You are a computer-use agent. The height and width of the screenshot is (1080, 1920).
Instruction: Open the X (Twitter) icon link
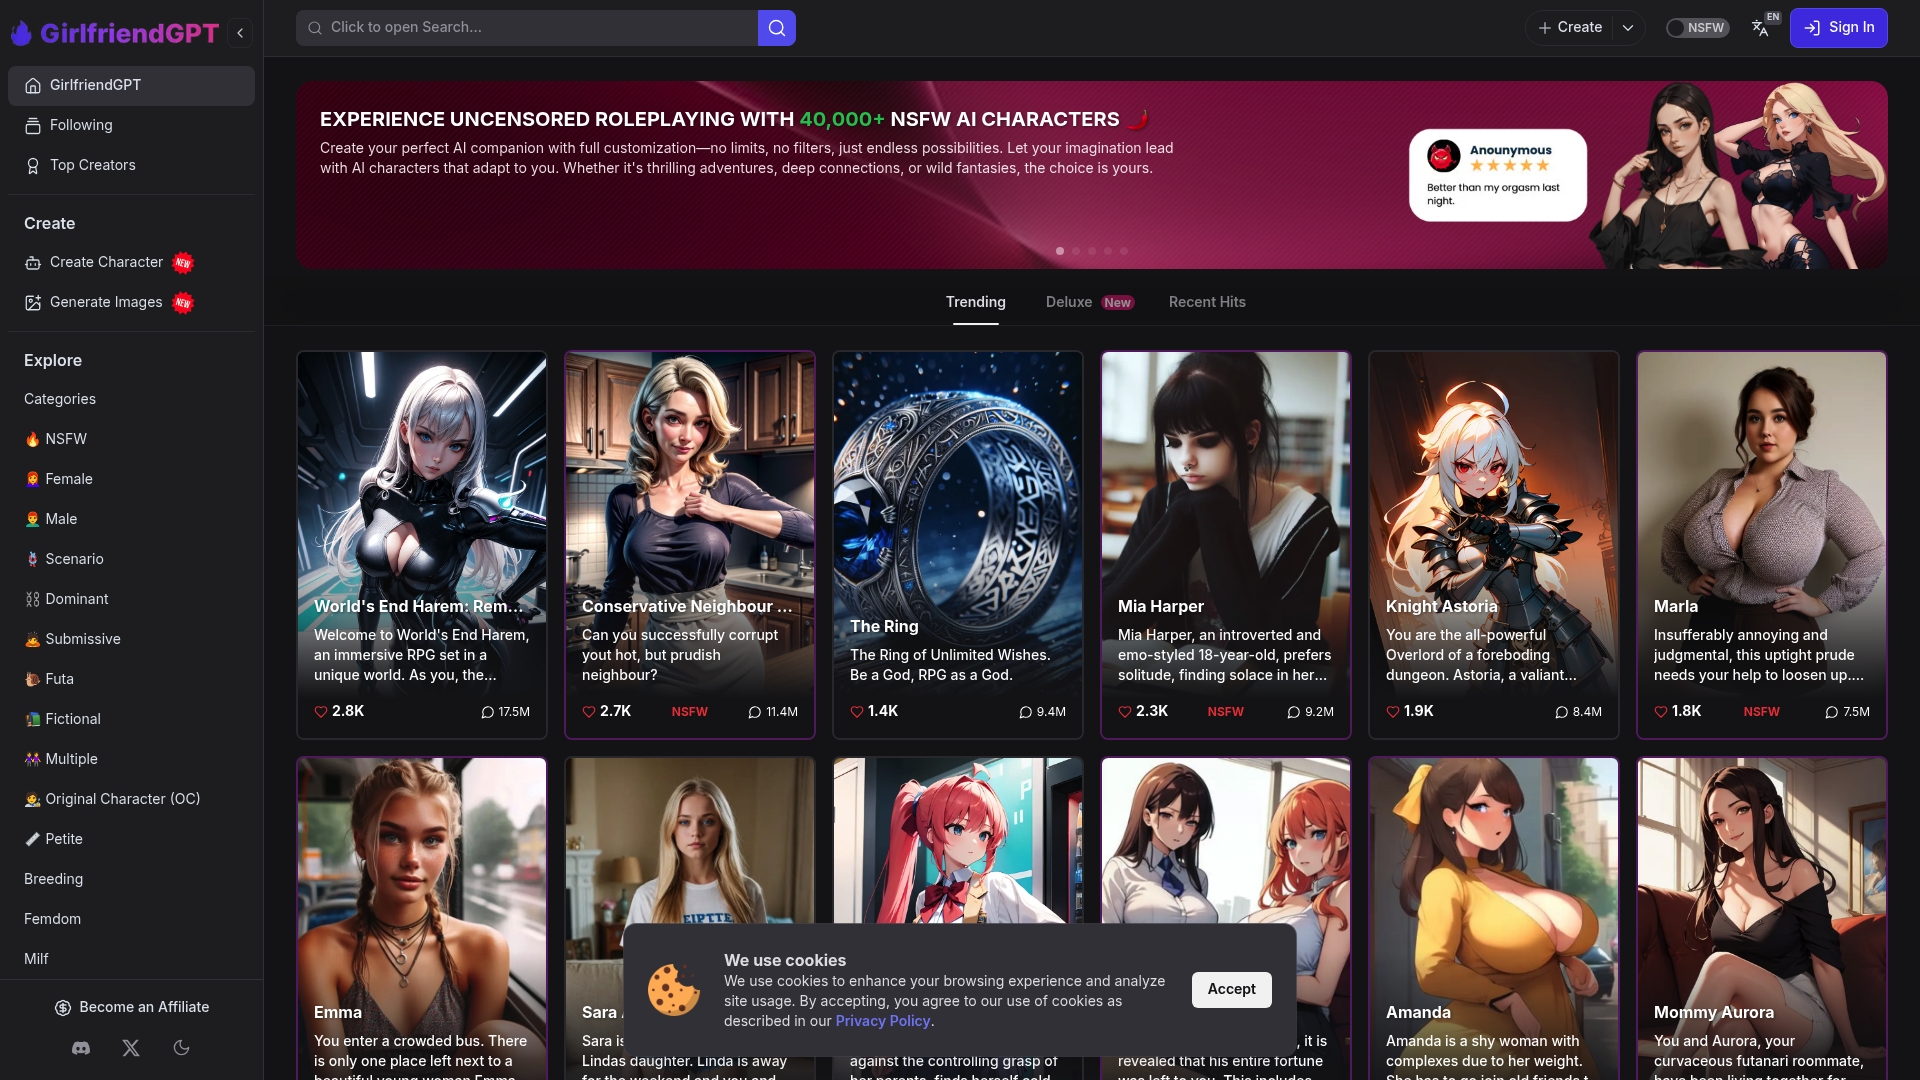click(x=131, y=1048)
